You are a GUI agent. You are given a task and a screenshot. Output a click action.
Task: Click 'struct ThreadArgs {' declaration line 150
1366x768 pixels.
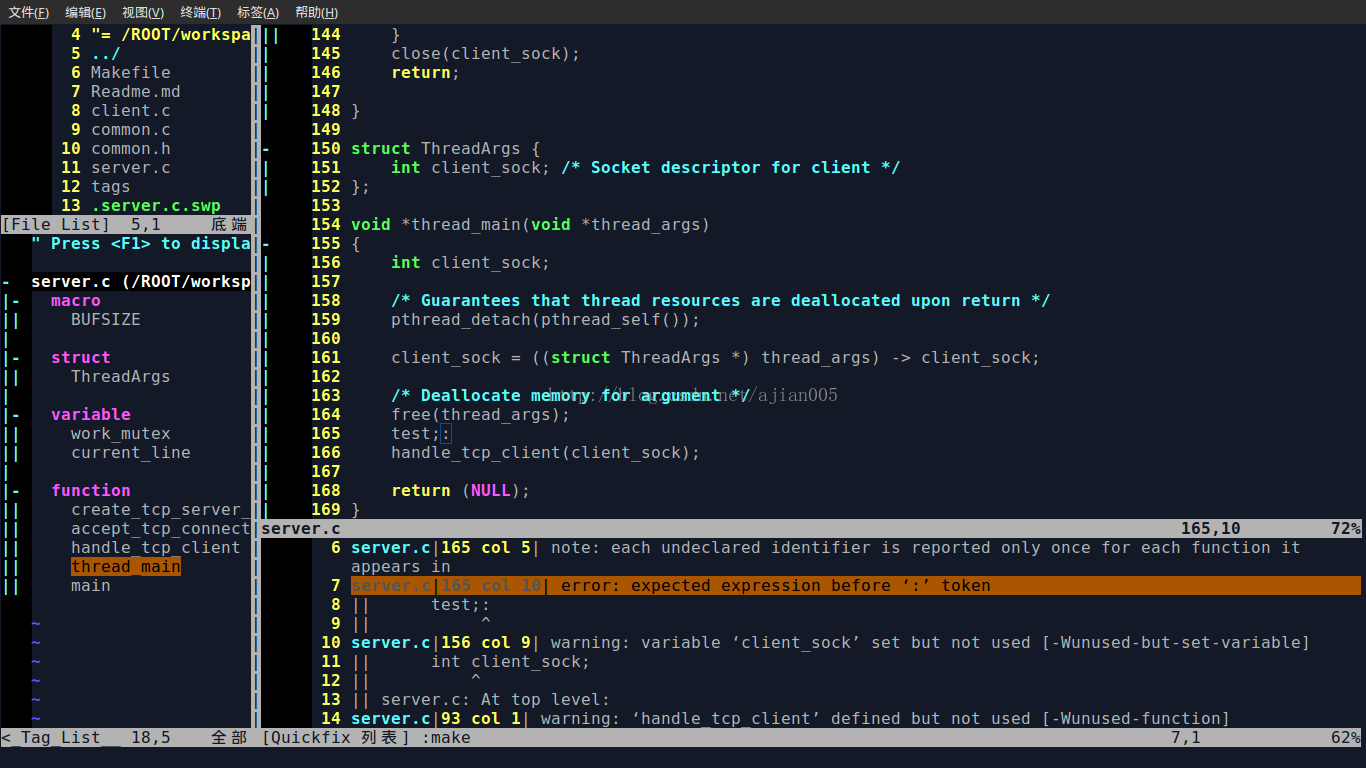click(x=446, y=149)
